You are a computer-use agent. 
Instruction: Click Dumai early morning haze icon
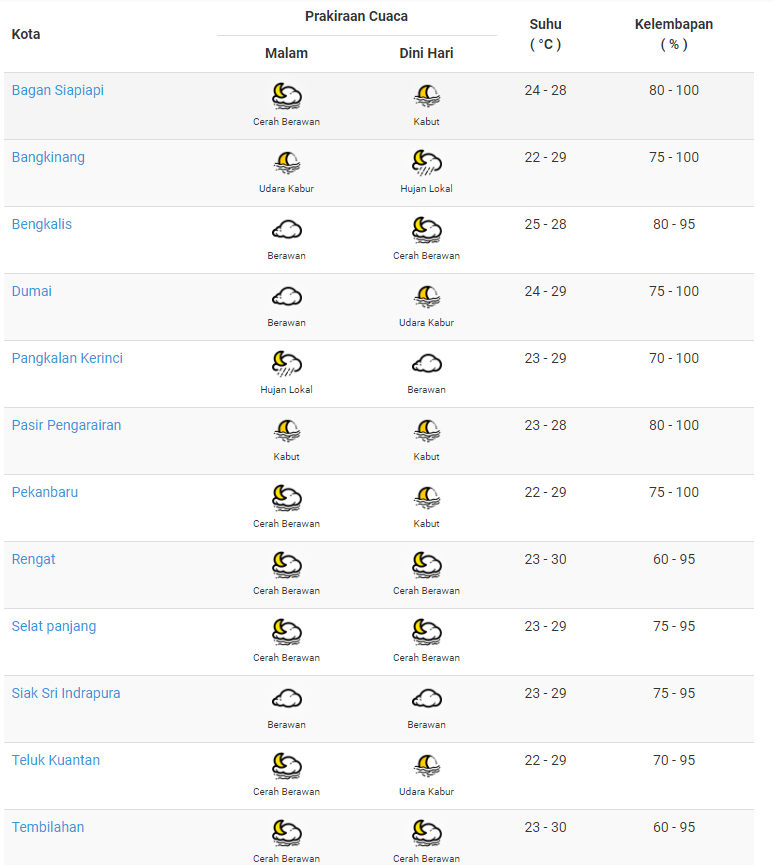coord(427,297)
